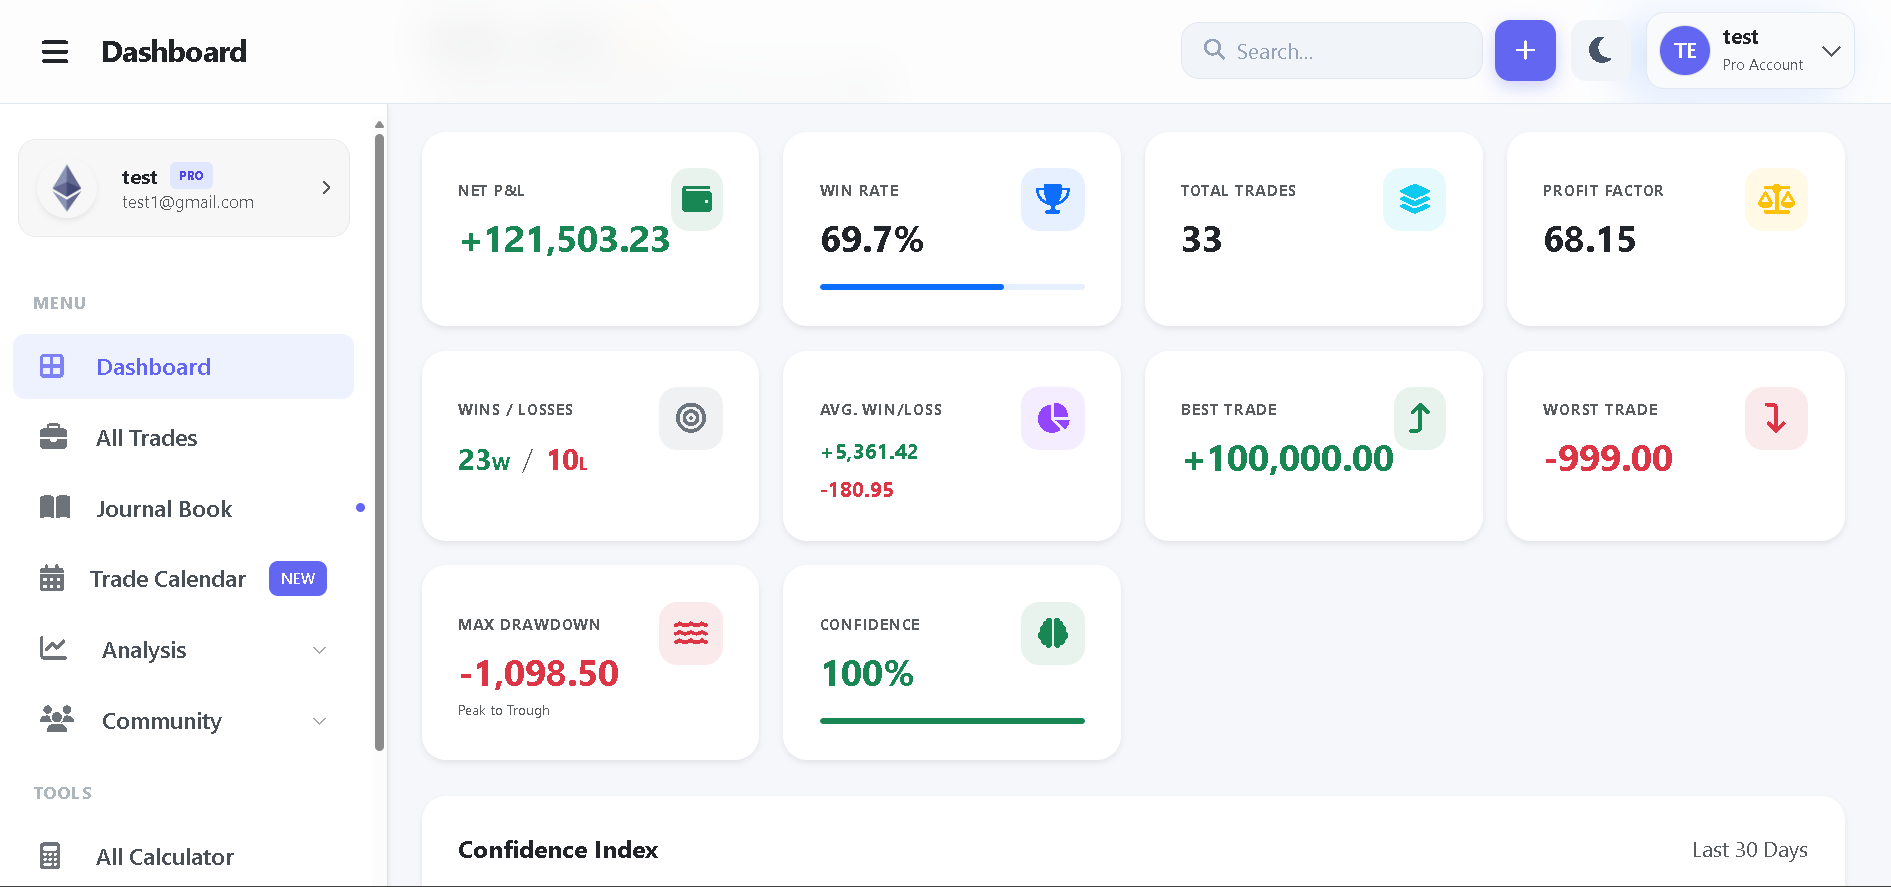Open Trade Calendar in the sidebar
Viewport: 1891px width, 887px height.
pos(183,579)
